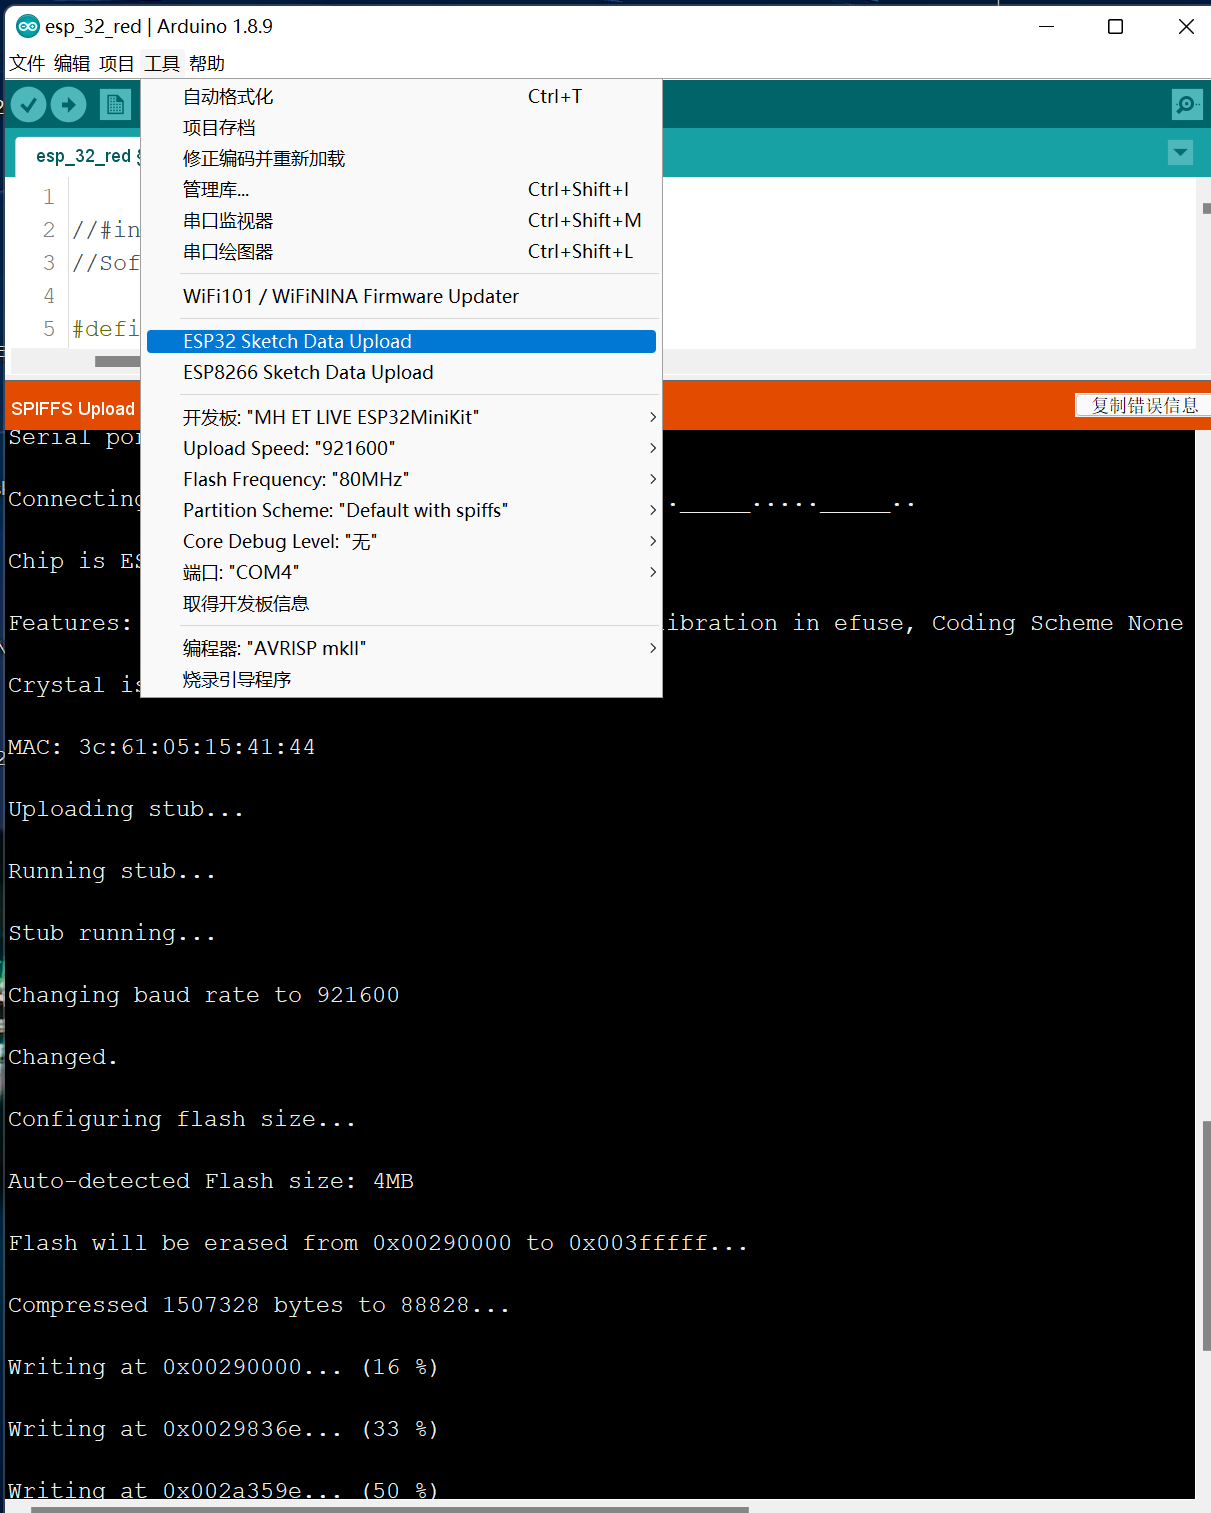Select 自动格式化 menu entry
Viewport: 1211px width, 1513px height.
401,97
